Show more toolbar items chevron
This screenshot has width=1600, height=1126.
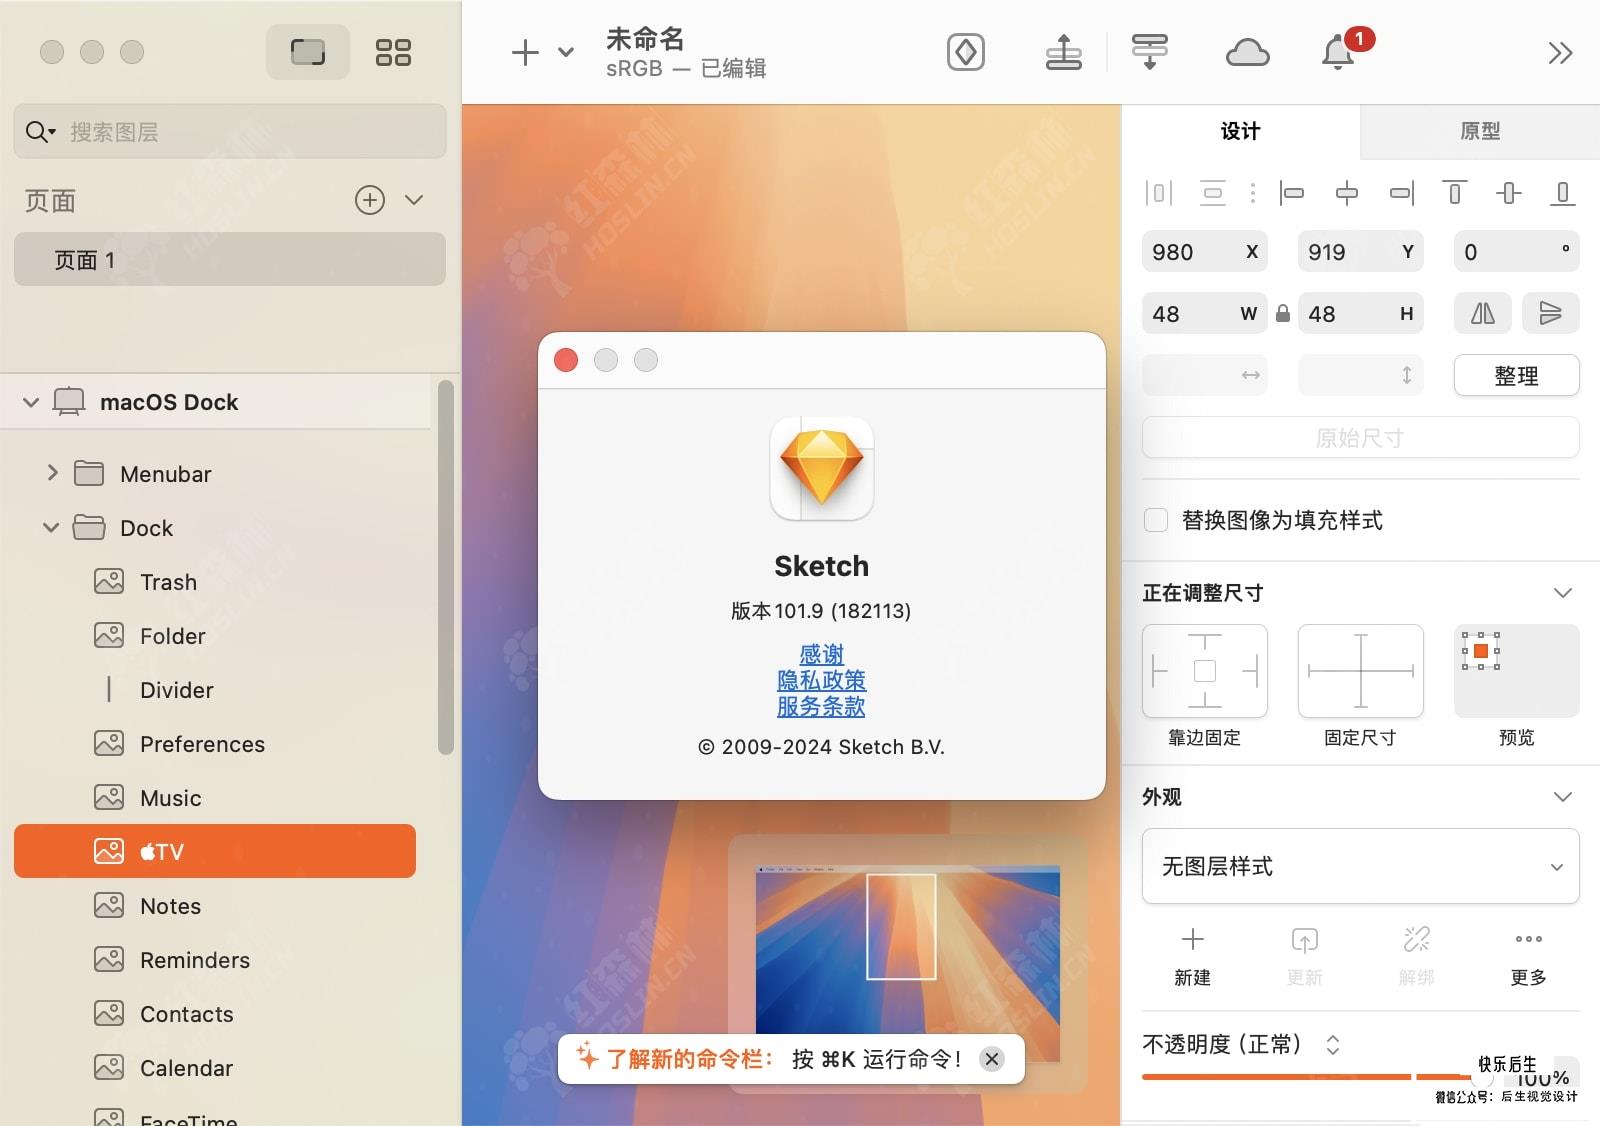1560,52
